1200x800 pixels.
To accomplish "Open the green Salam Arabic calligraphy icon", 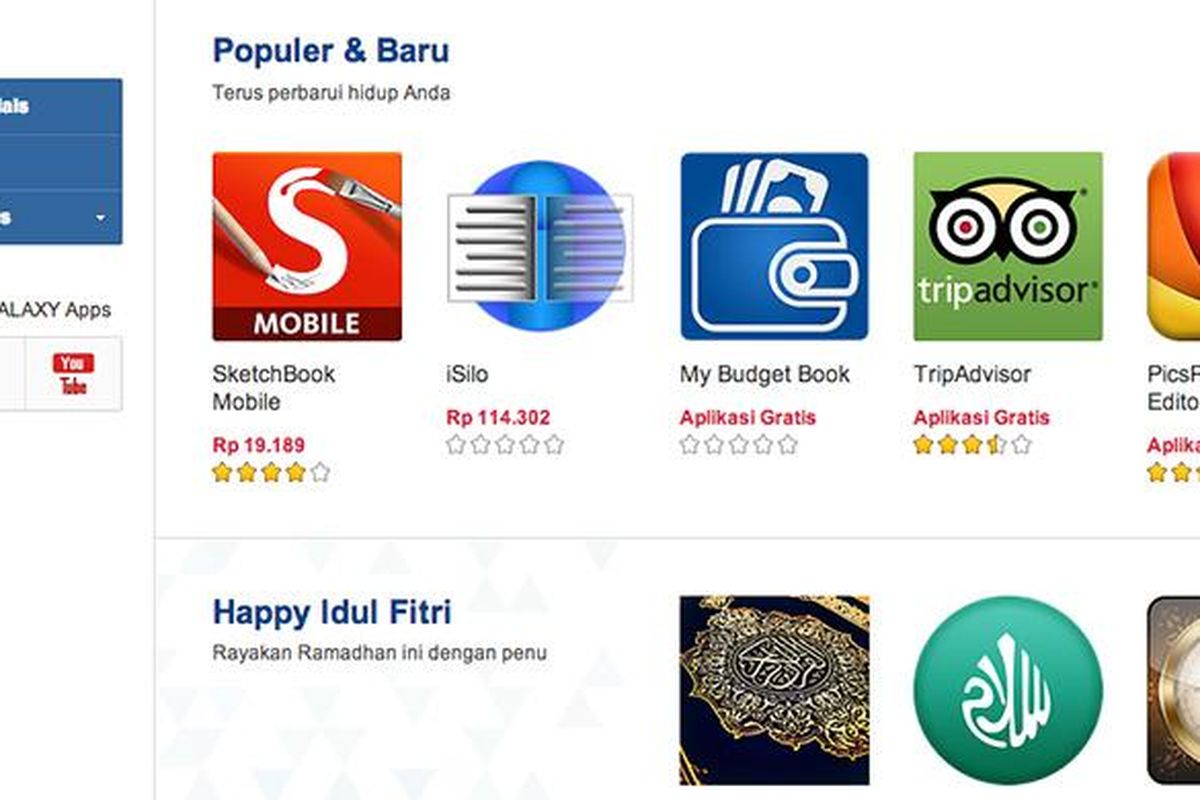I will point(1008,691).
